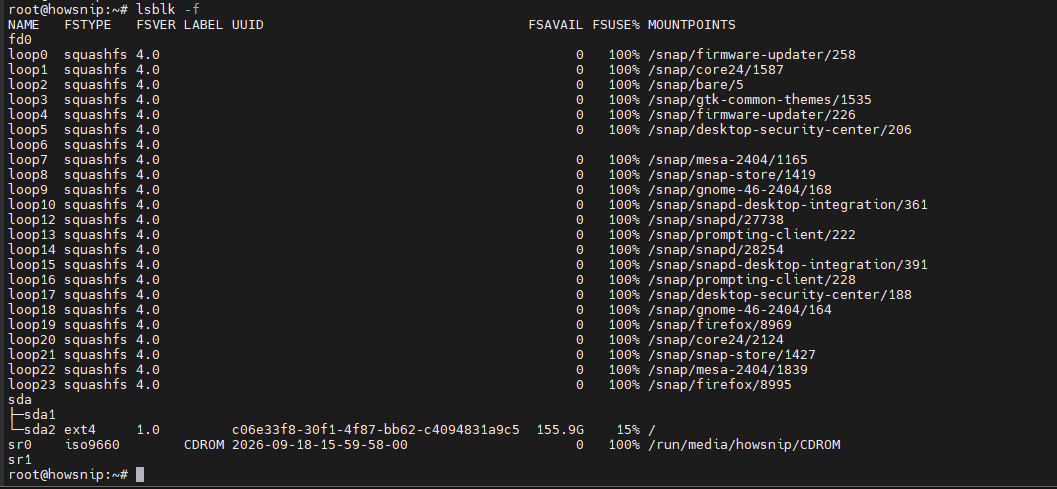This screenshot has width=1057, height=489.
Task: Click the /snap/firefox/8995 mountpoint
Action: pyautogui.click(x=719, y=384)
